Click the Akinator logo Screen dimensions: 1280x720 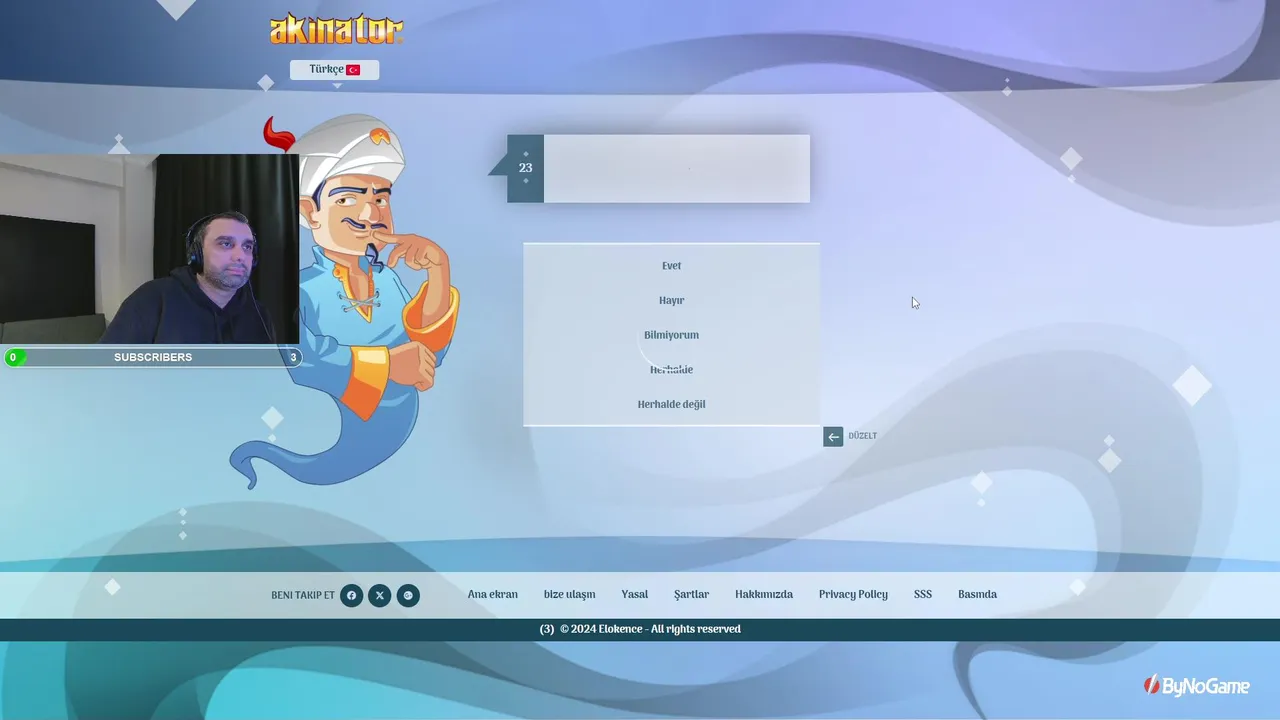(336, 29)
